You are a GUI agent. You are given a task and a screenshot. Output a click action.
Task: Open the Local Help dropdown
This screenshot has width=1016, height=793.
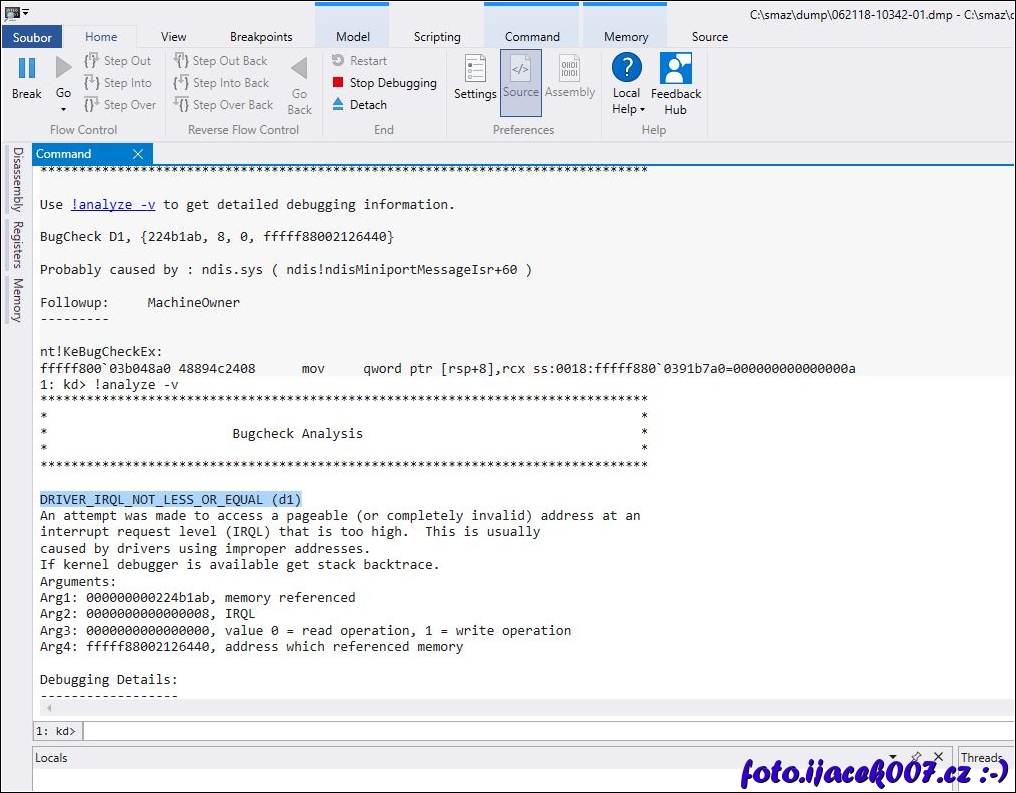pos(628,109)
